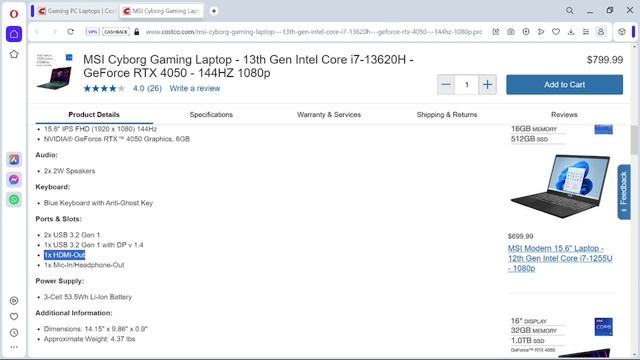
Task: Open Warranty & Services tab
Action: [x=329, y=115]
